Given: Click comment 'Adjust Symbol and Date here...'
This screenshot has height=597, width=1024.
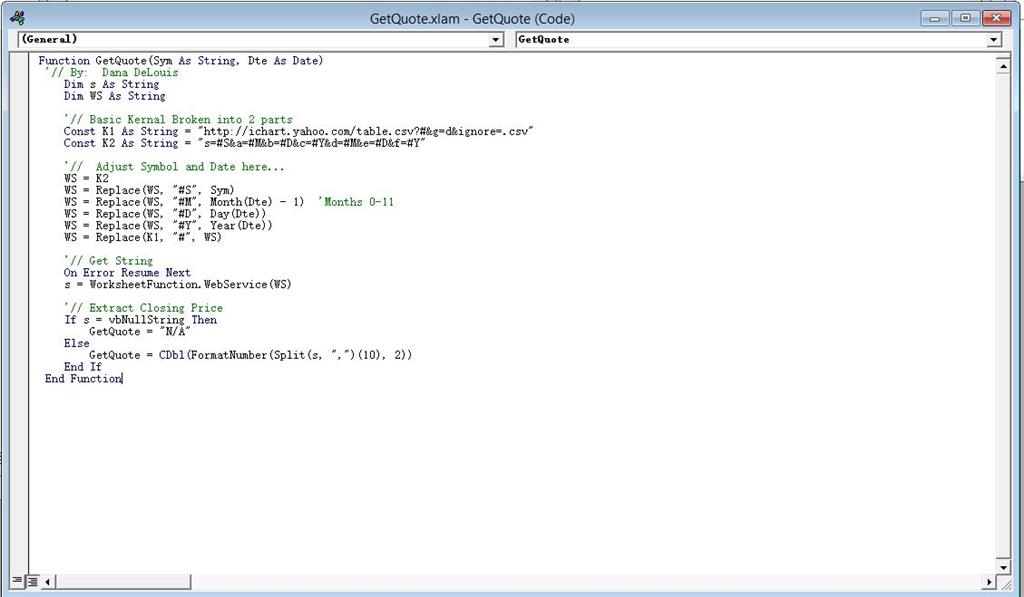Looking at the screenshot, I should click(x=174, y=167).
